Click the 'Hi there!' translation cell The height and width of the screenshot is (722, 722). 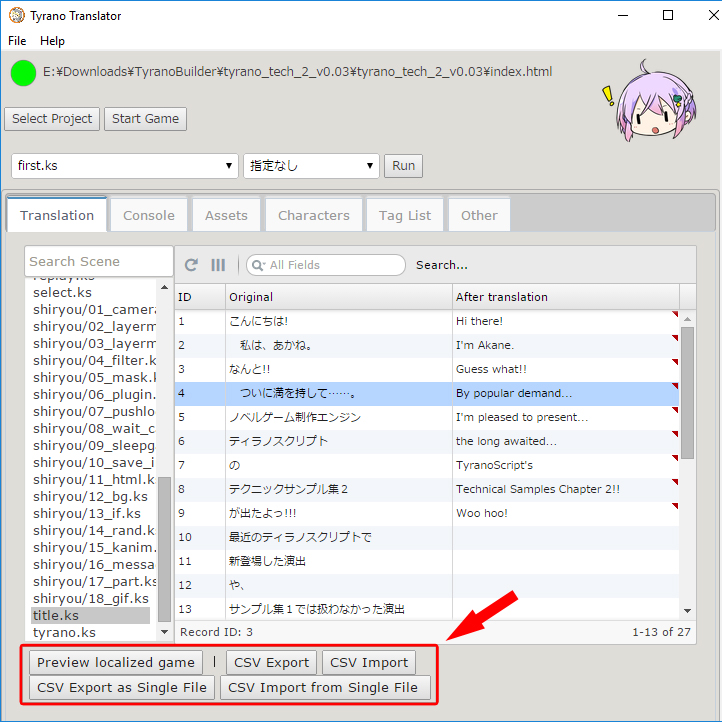coord(565,321)
